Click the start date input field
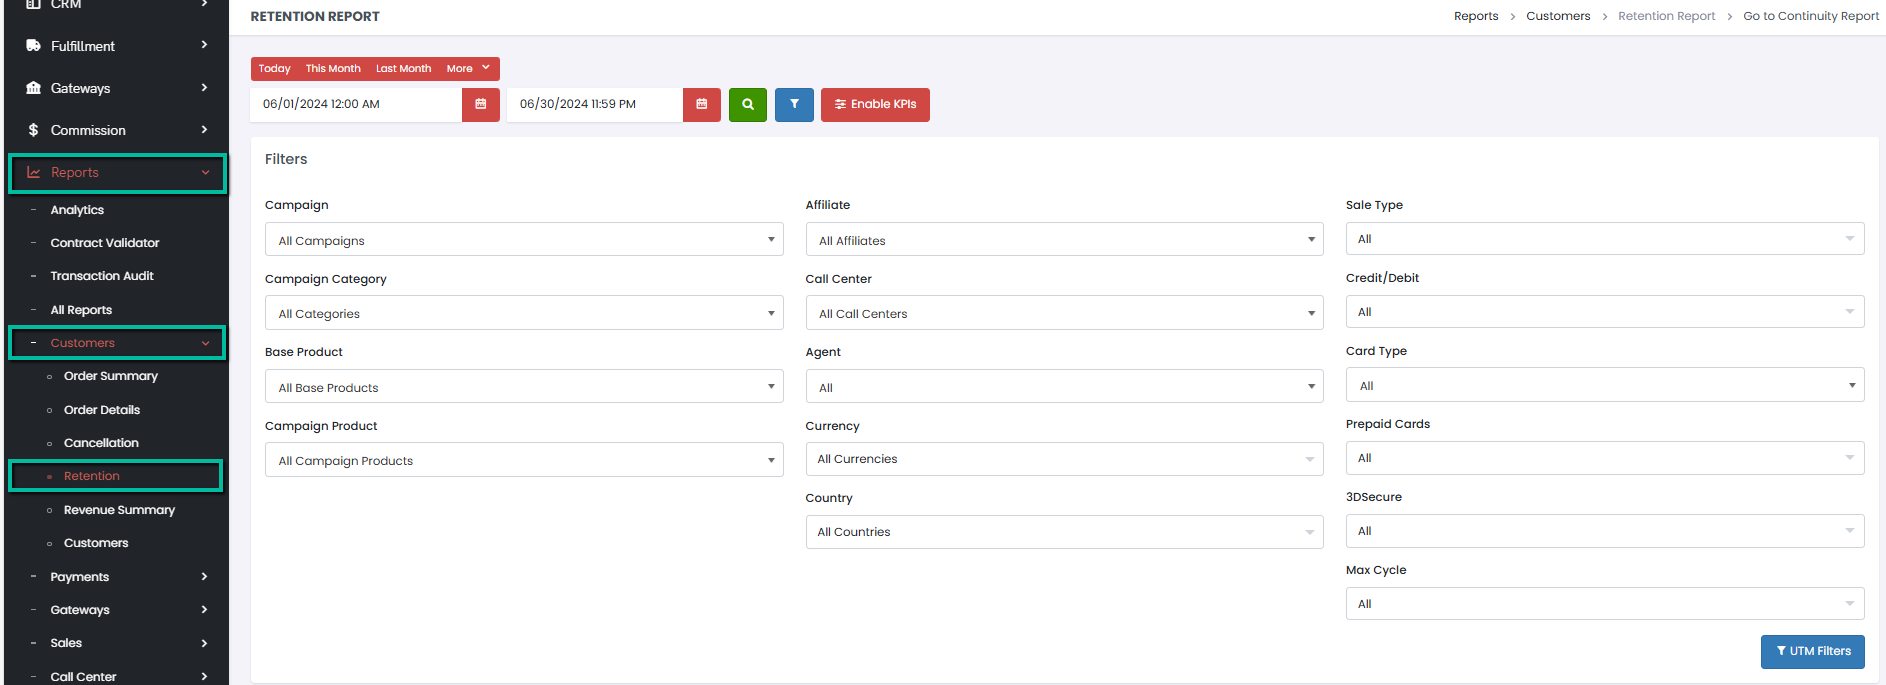 point(355,104)
